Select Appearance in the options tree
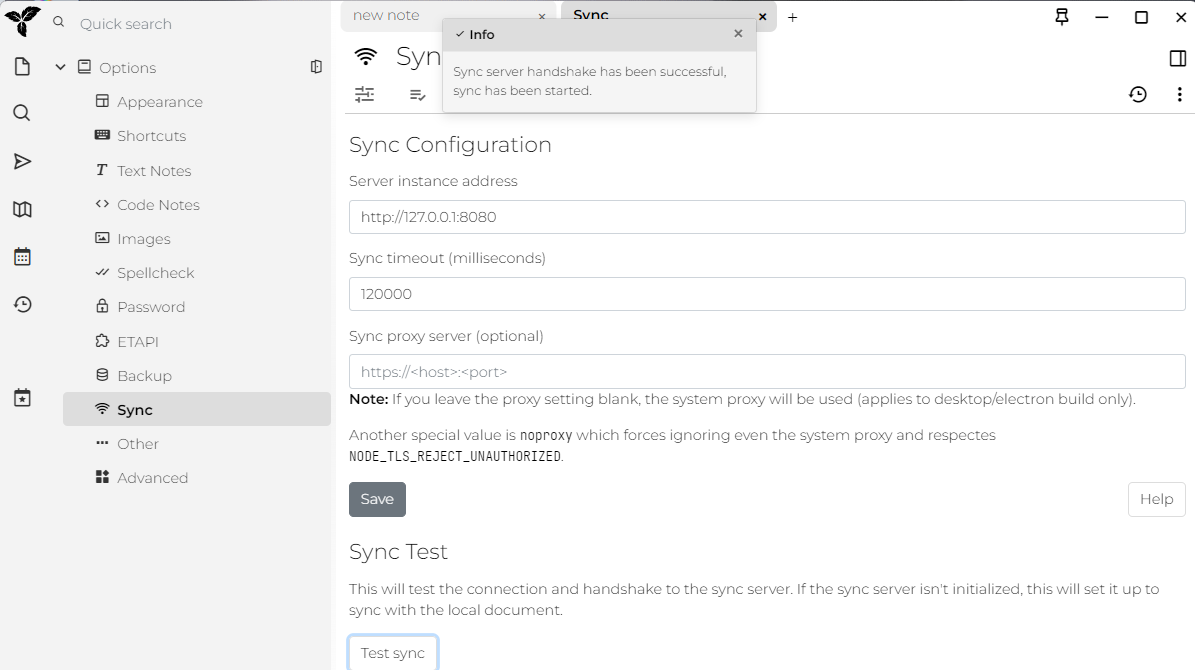1195x670 pixels. click(159, 102)
